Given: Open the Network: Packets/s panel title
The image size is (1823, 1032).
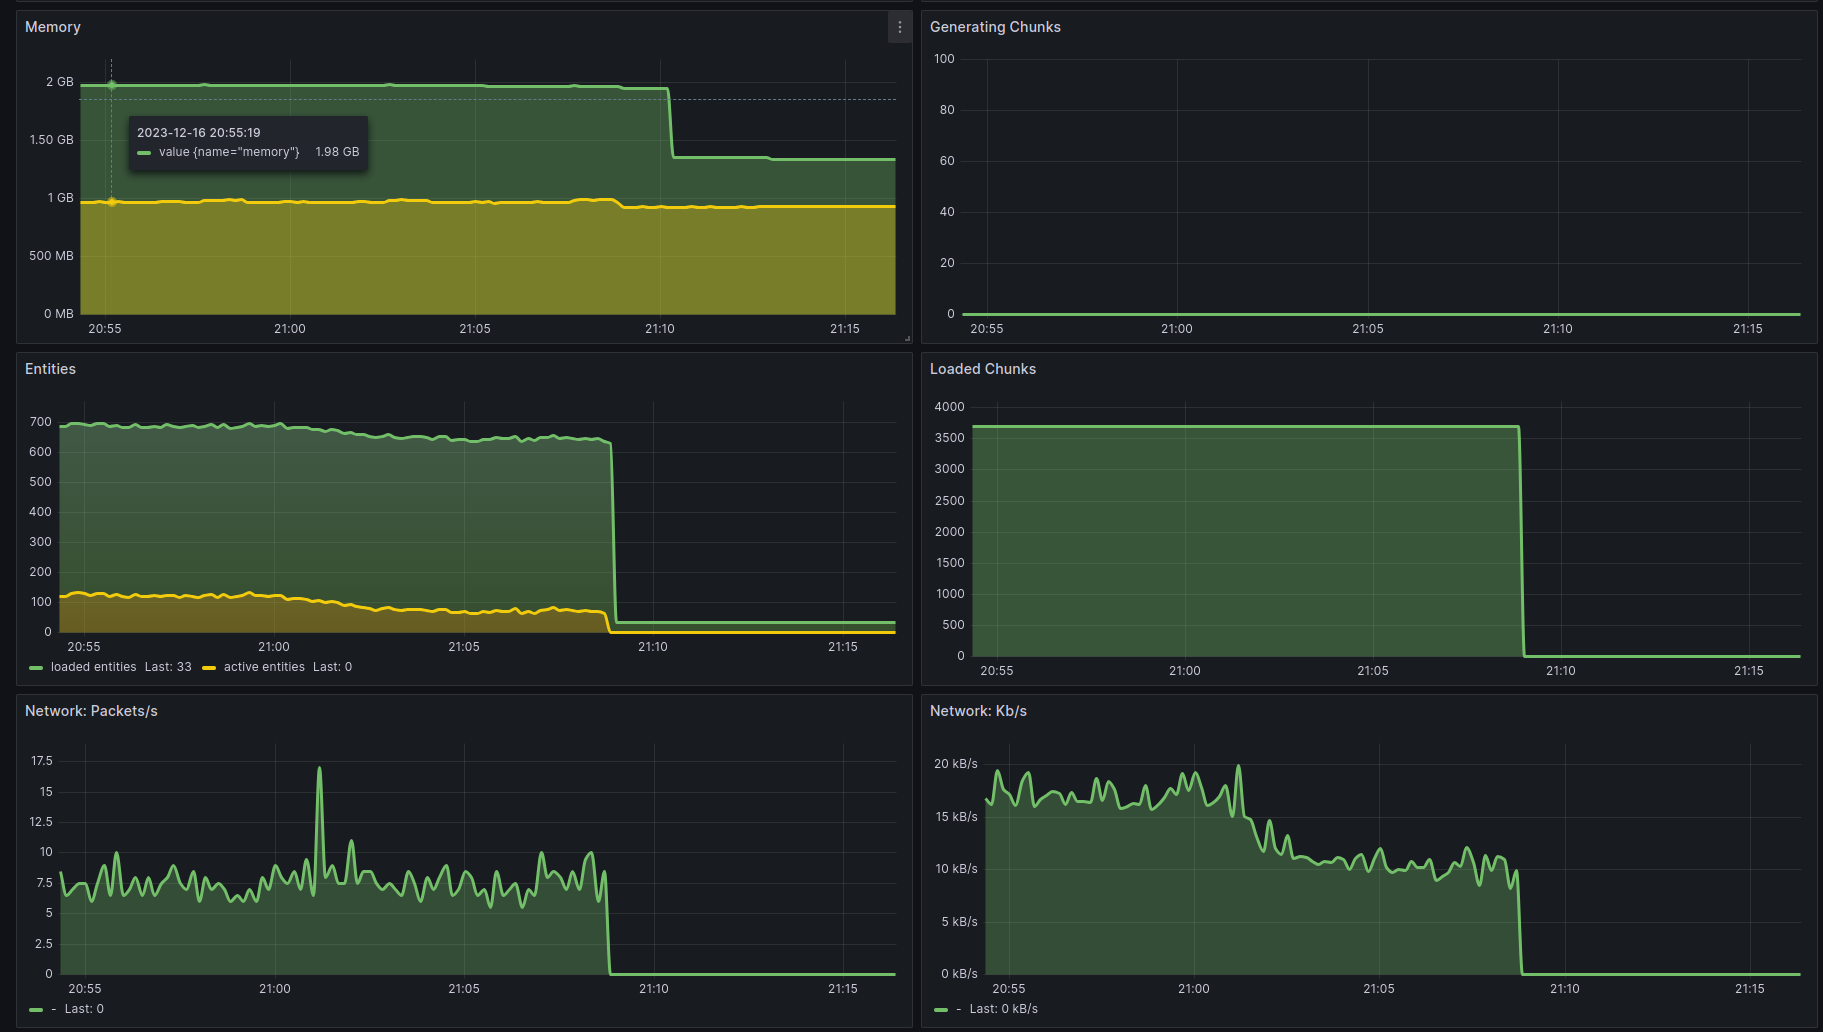Looking at the screenshot, I should [x=91, y=711].
